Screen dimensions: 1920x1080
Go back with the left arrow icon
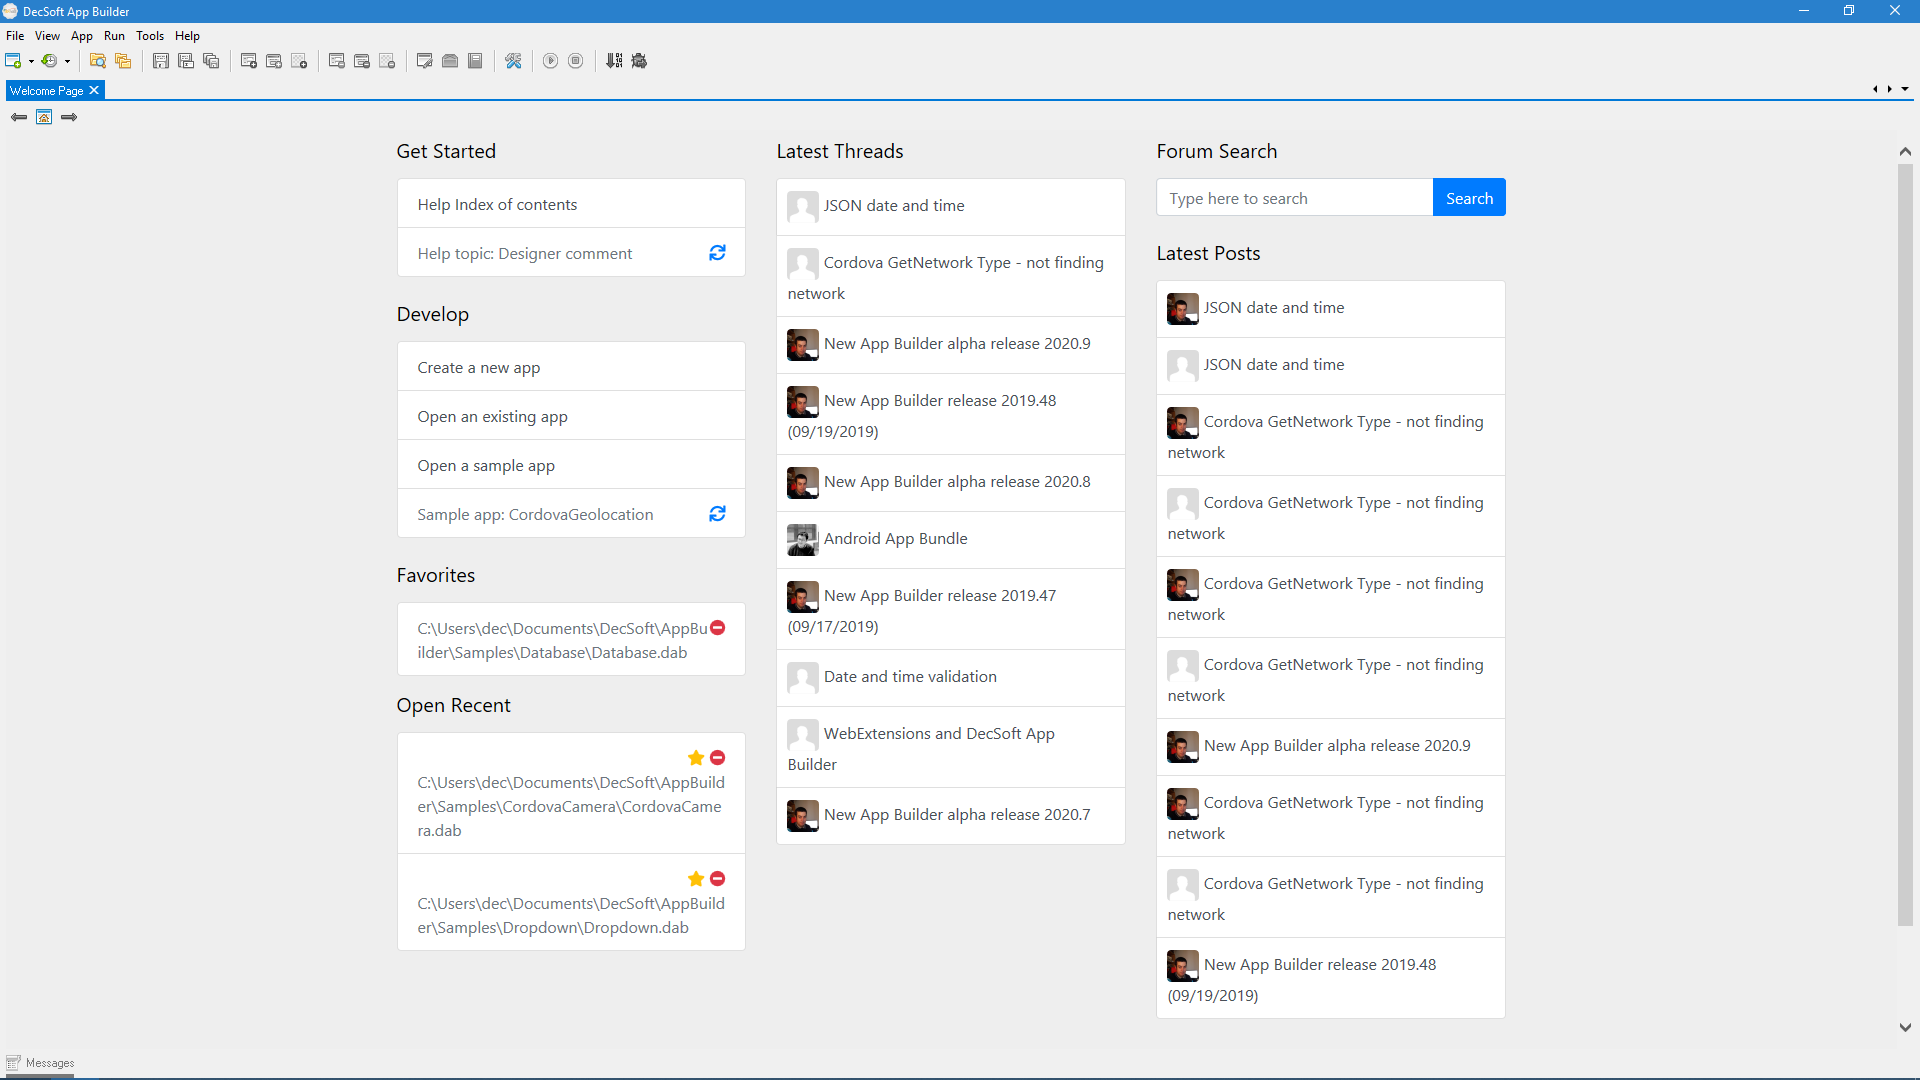pos(18,117)
